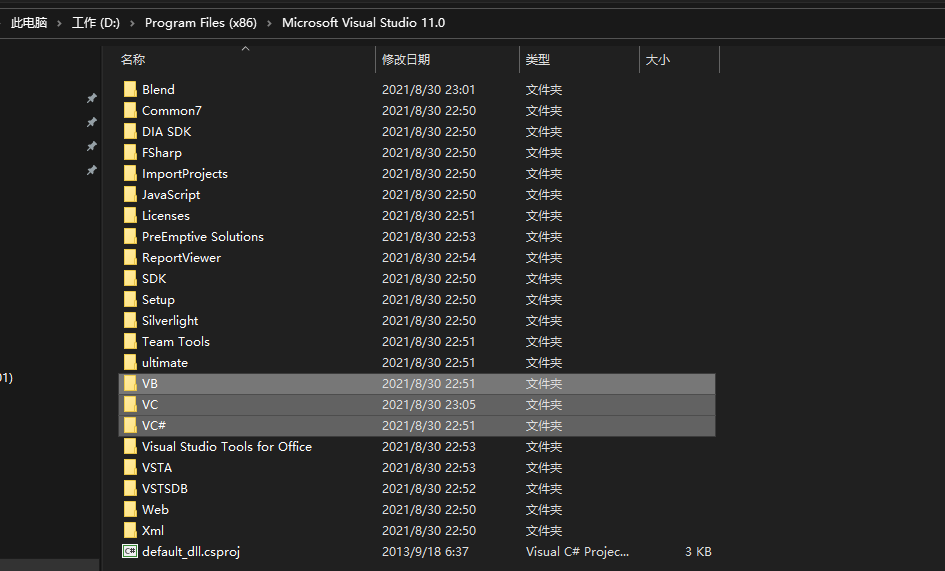Click the ultimate folder icon
945x571 pixels.
[130, 362]
